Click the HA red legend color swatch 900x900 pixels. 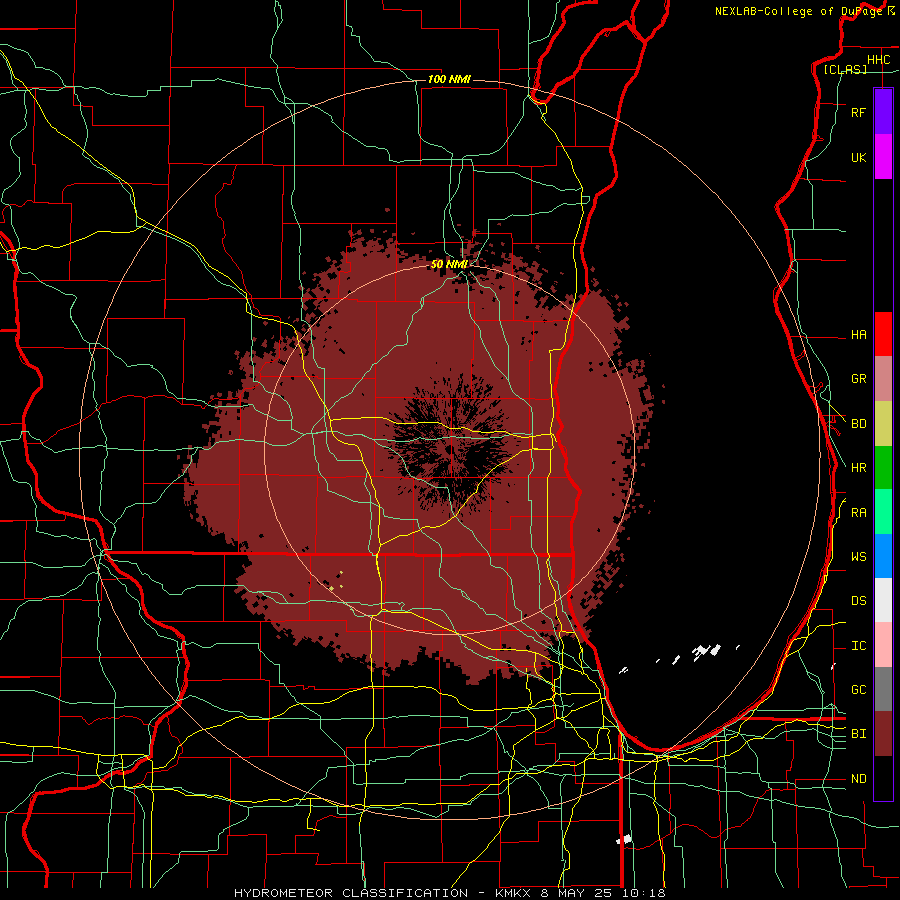pos(883,334)
